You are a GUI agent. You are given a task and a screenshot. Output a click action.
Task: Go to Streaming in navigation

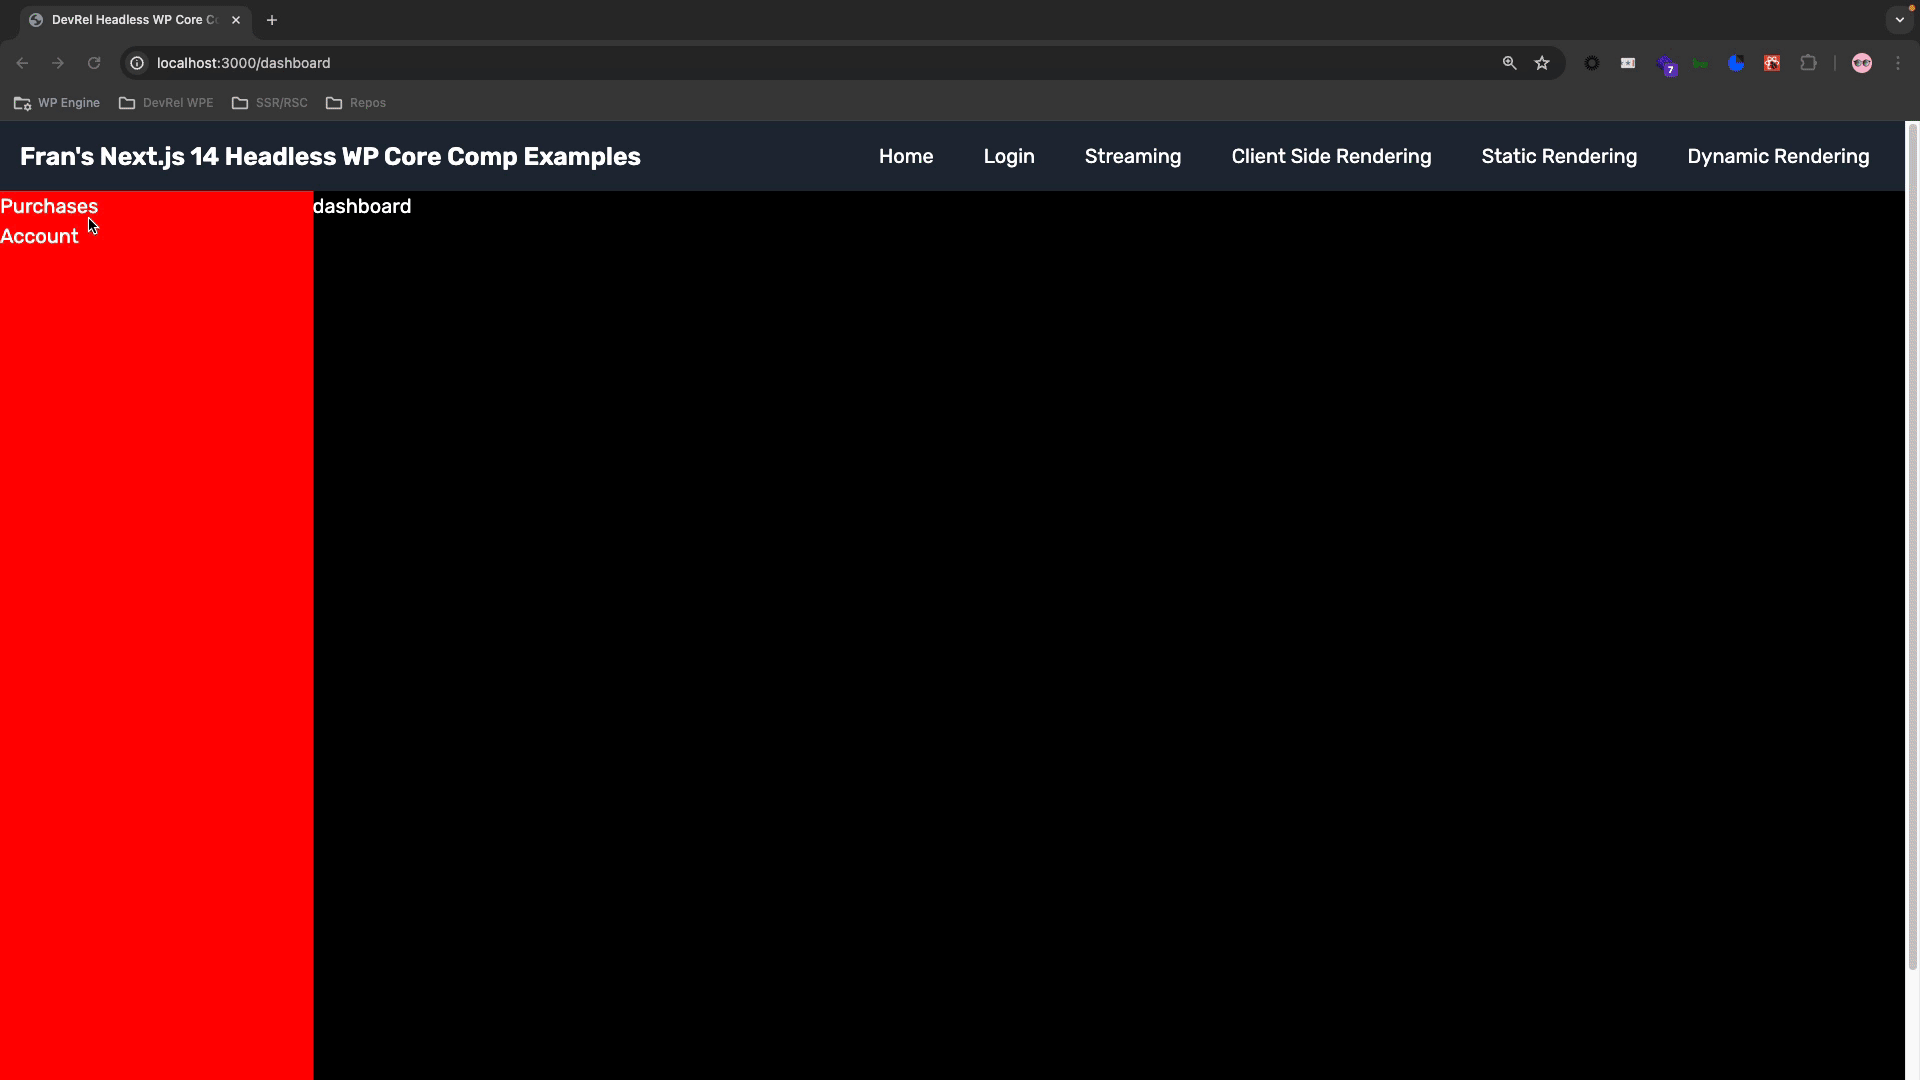pyautogui.click(x=1132, y=156)
